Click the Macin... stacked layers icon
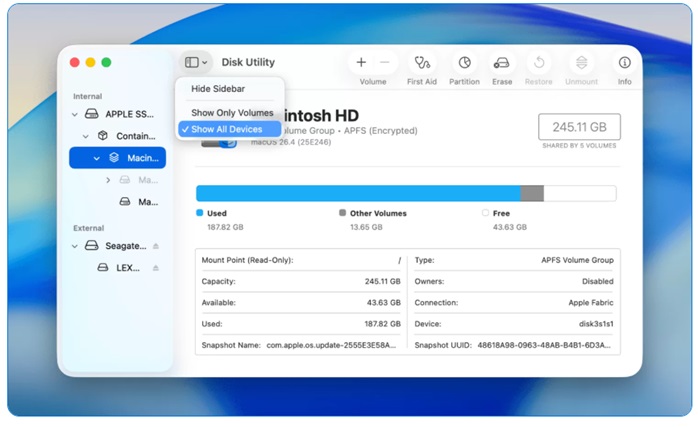This screenshot has width=698, height=427. tap(114, 157)
